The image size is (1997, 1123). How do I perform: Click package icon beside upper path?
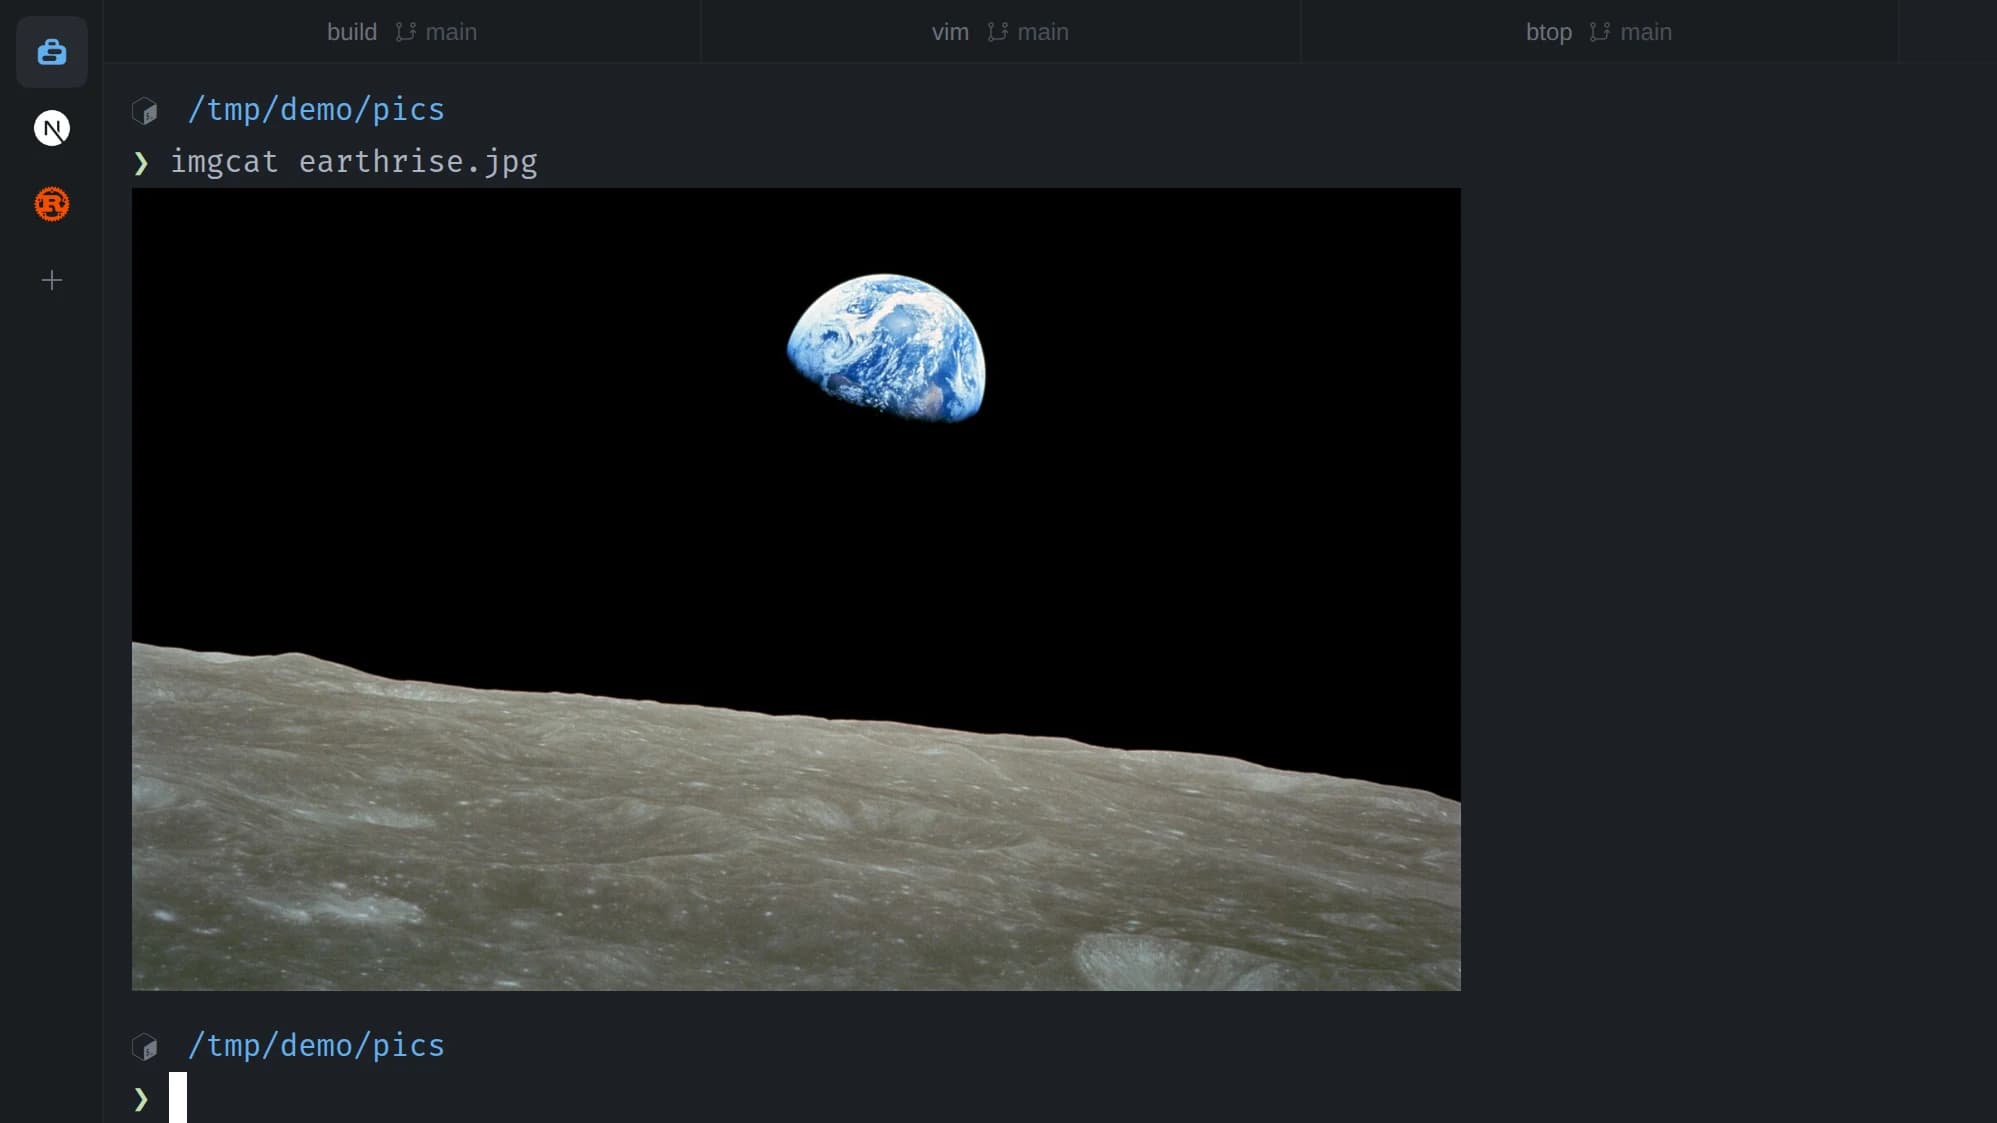[x=145, y=111]
